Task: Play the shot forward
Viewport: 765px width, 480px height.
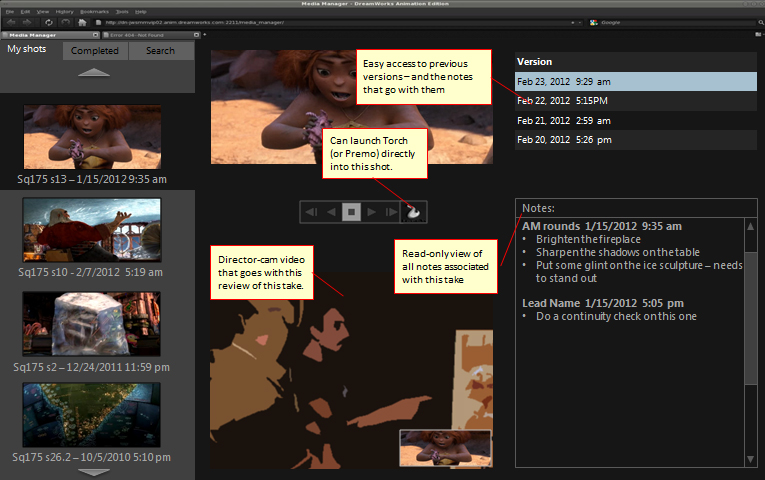Action: pos(371,212)
